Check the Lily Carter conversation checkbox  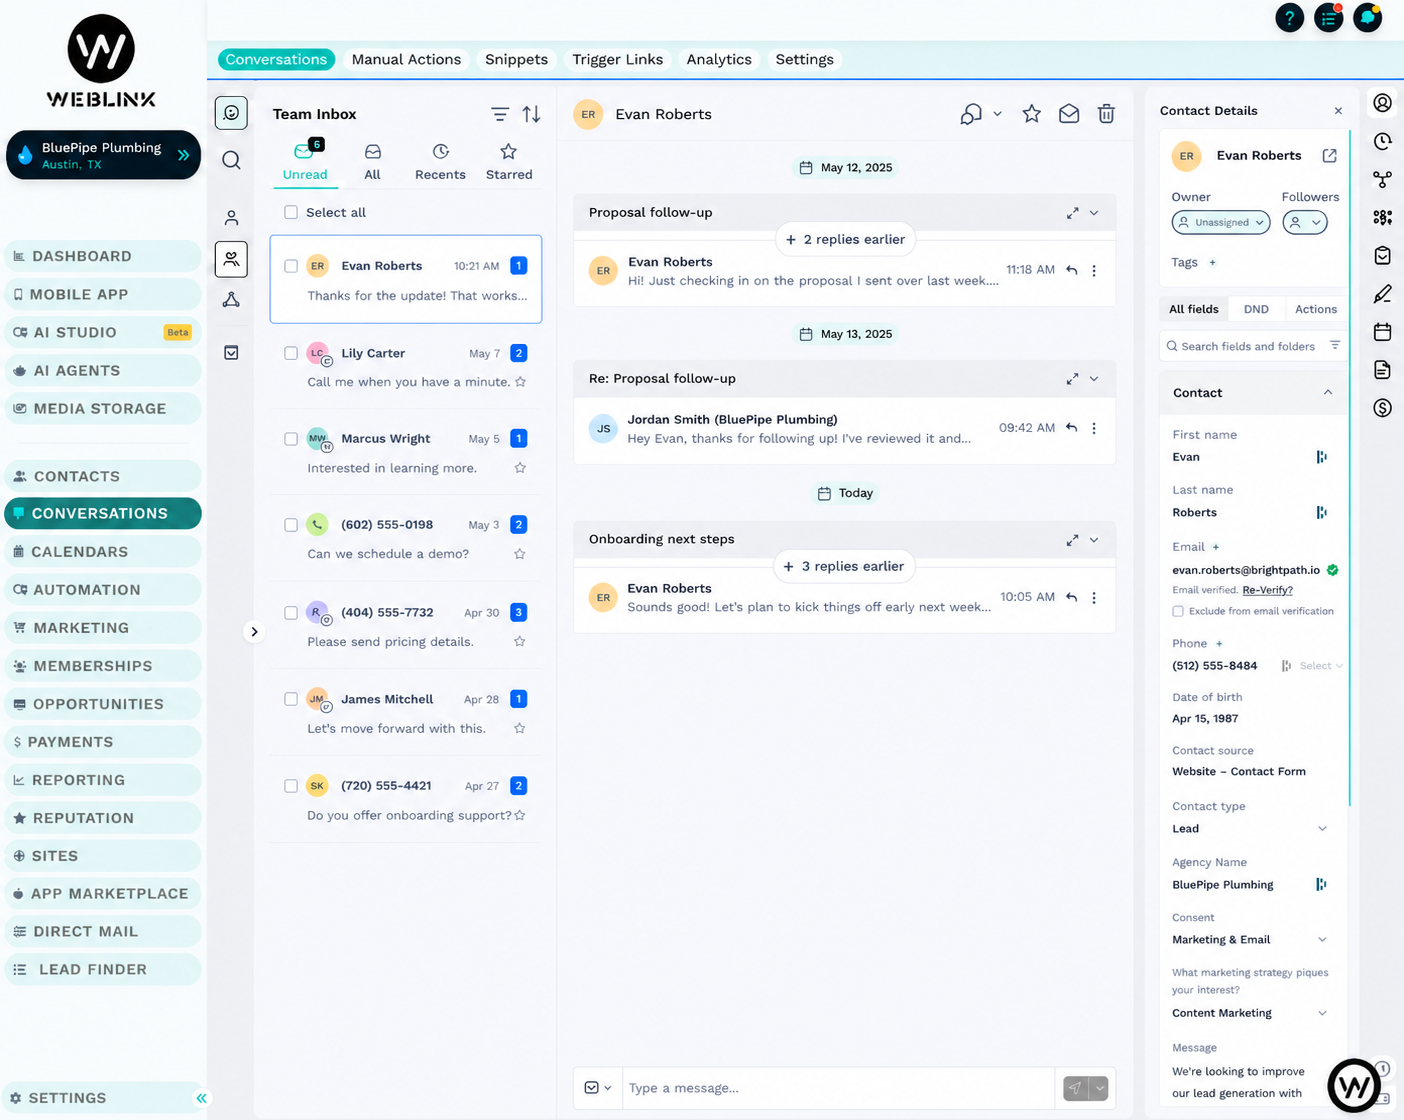(291, 353)
